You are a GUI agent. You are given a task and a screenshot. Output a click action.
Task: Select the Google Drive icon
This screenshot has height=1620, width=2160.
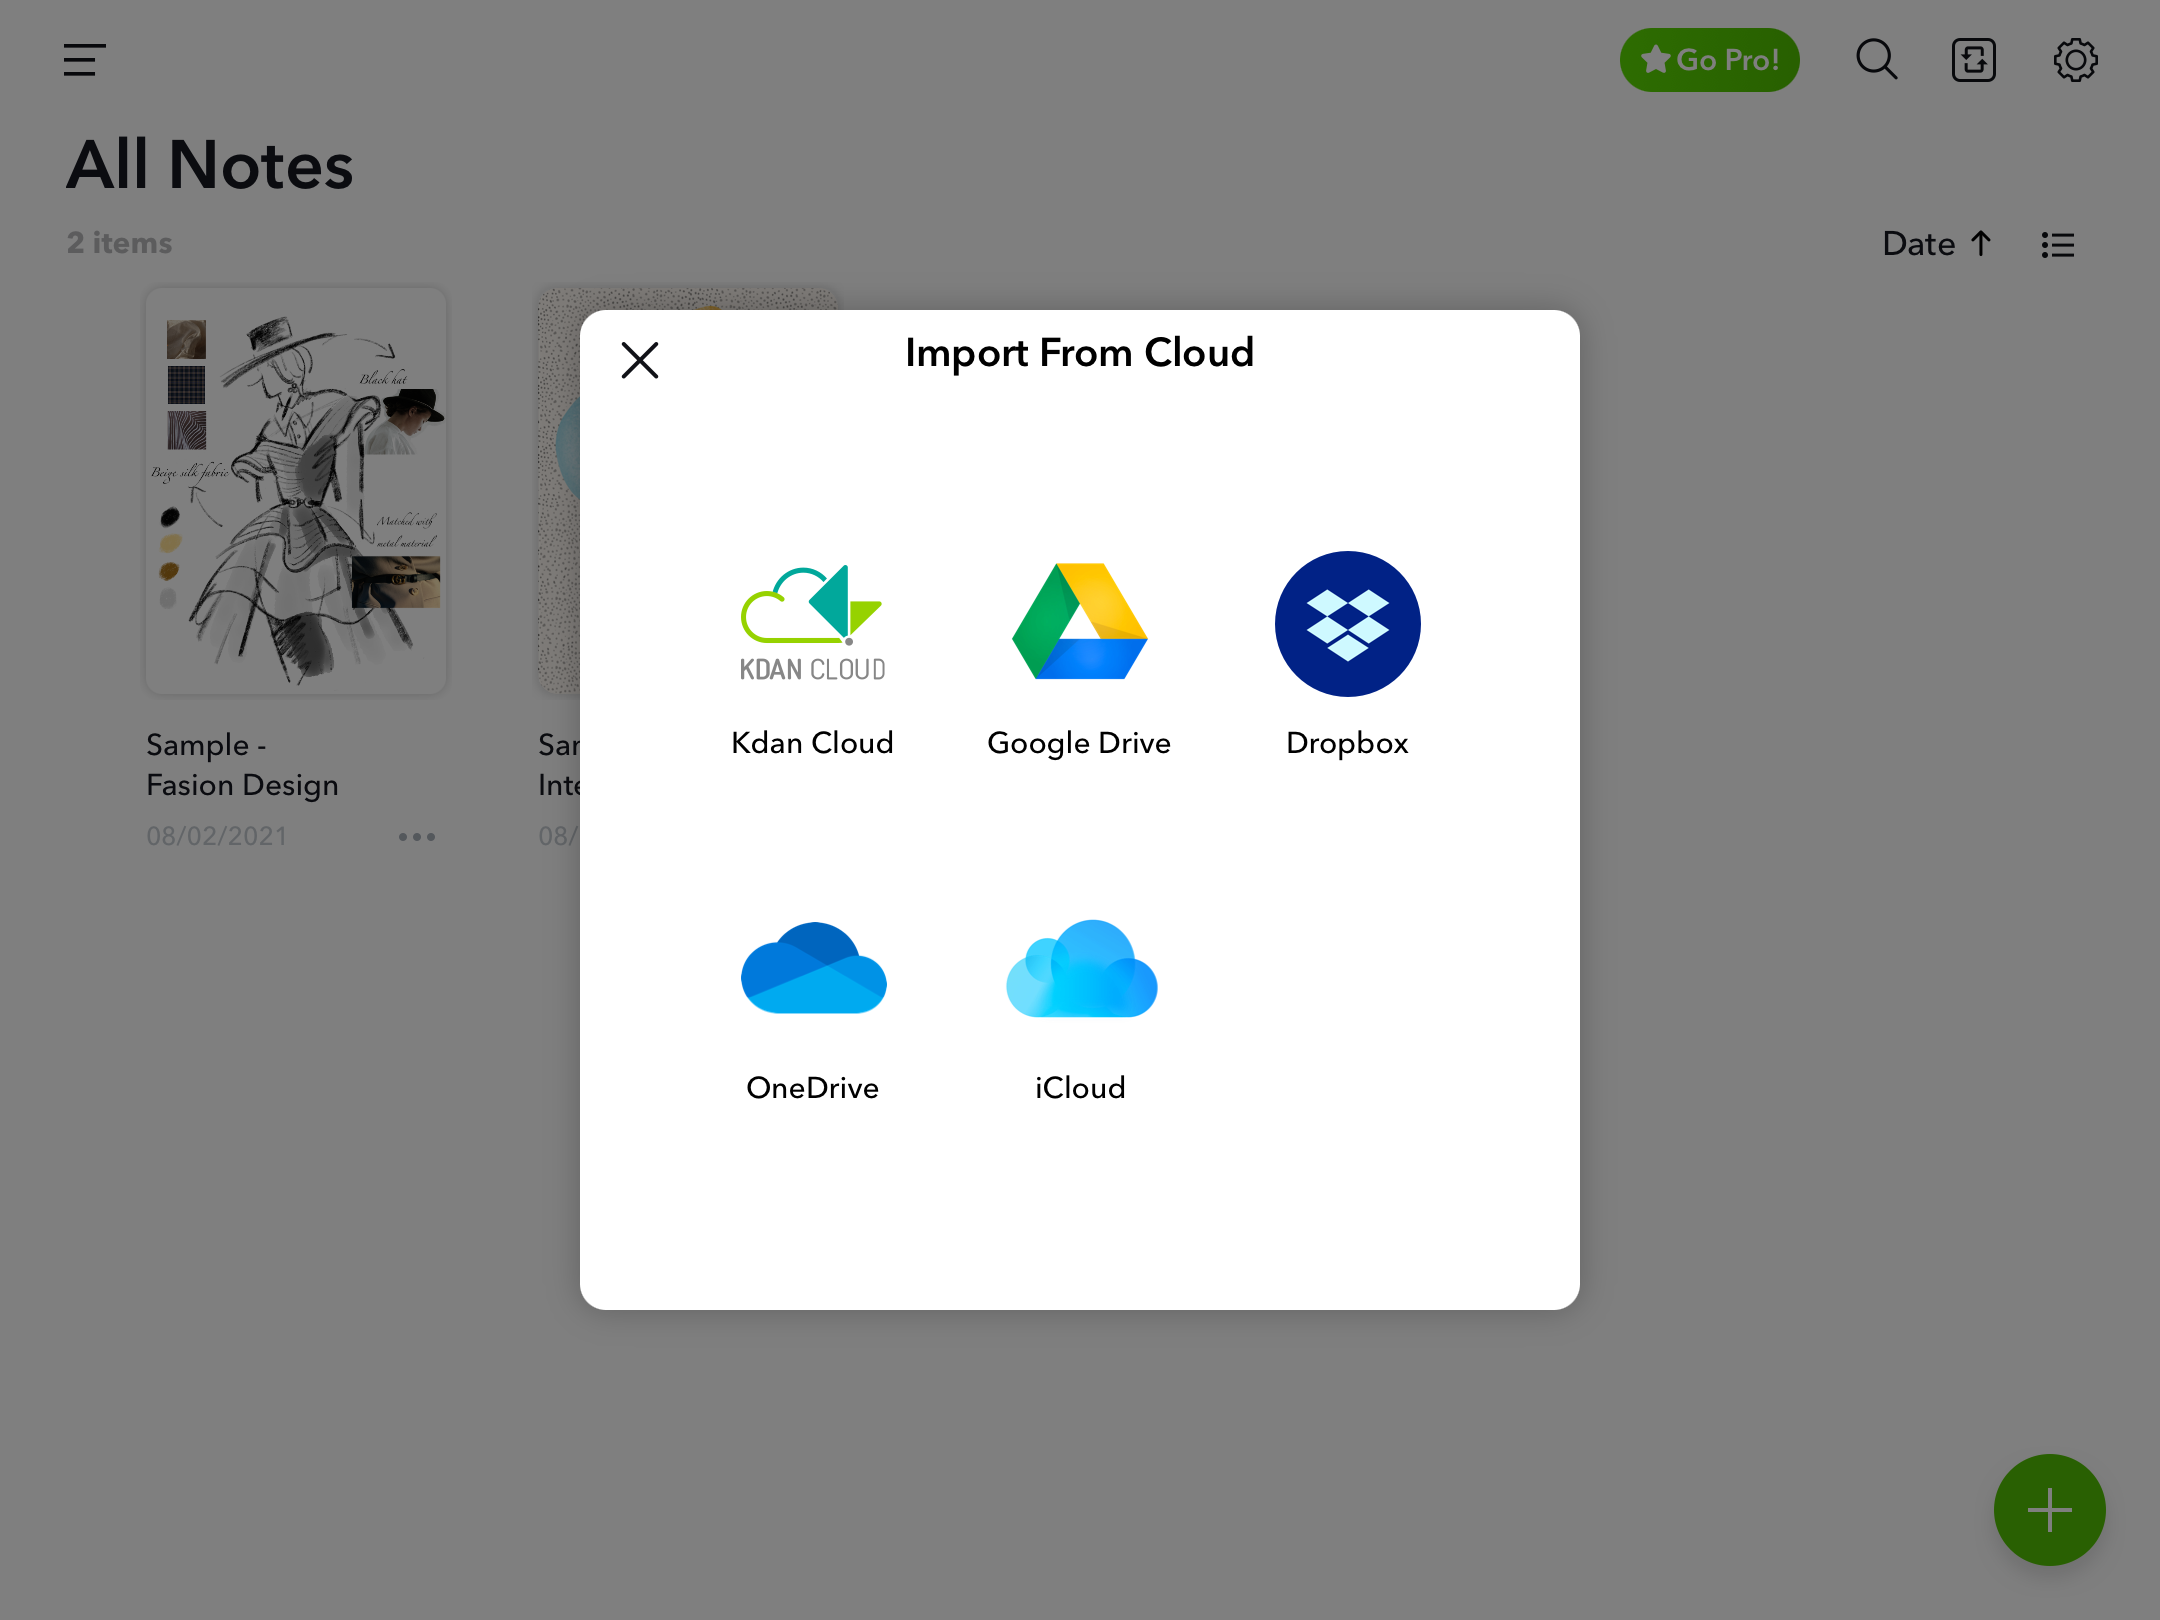pyautogui.click(x=1080, y=622)
